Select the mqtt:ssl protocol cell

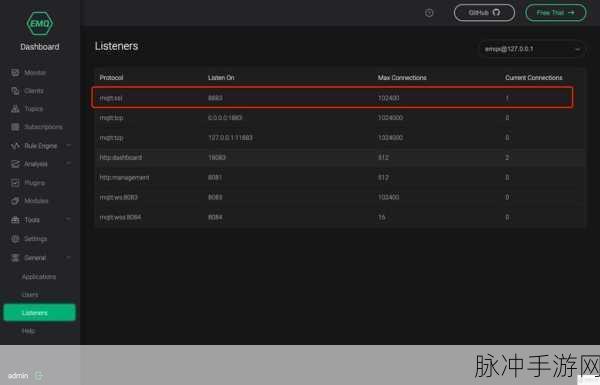click(111, 98)
